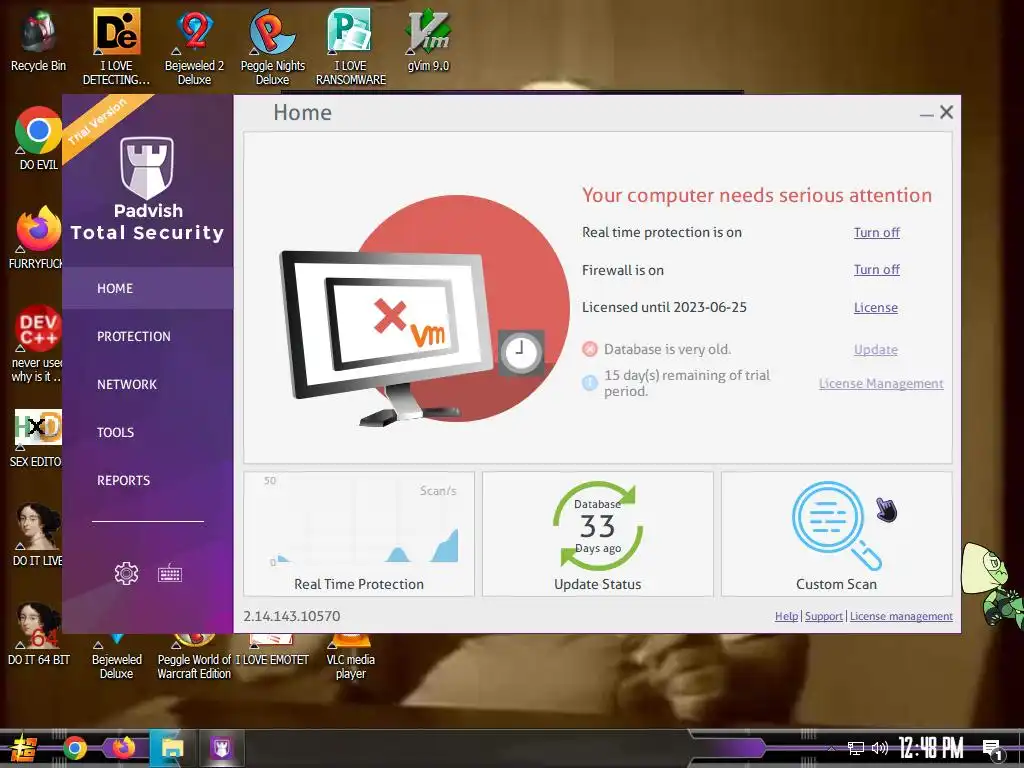Open the Help link in footer
This screenshot has height=768, width=1024.
pos(786,616)
